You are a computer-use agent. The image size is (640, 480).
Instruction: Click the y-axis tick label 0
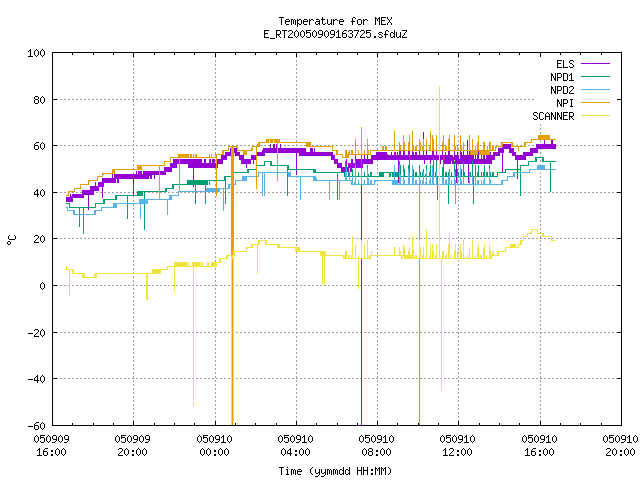click(42, 286)
